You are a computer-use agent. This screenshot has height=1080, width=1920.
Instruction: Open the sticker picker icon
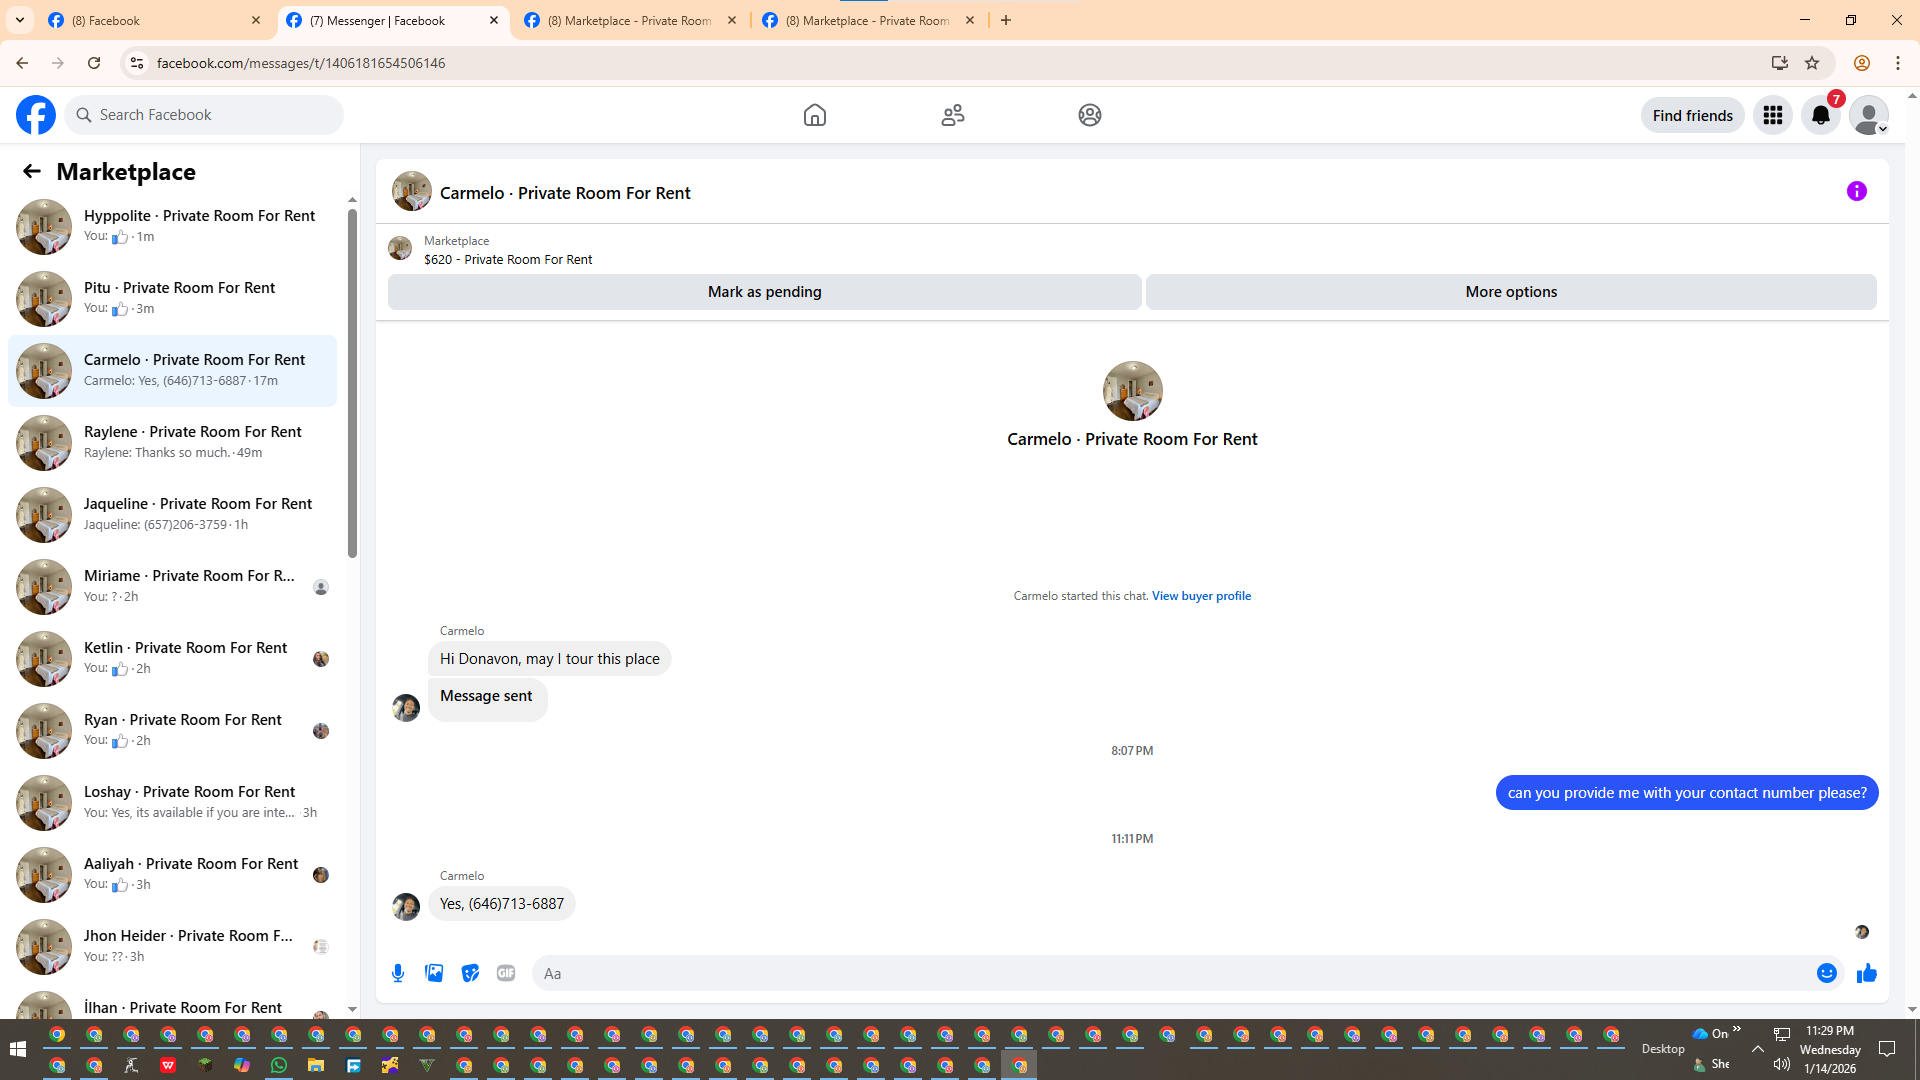tap(470, 973)
